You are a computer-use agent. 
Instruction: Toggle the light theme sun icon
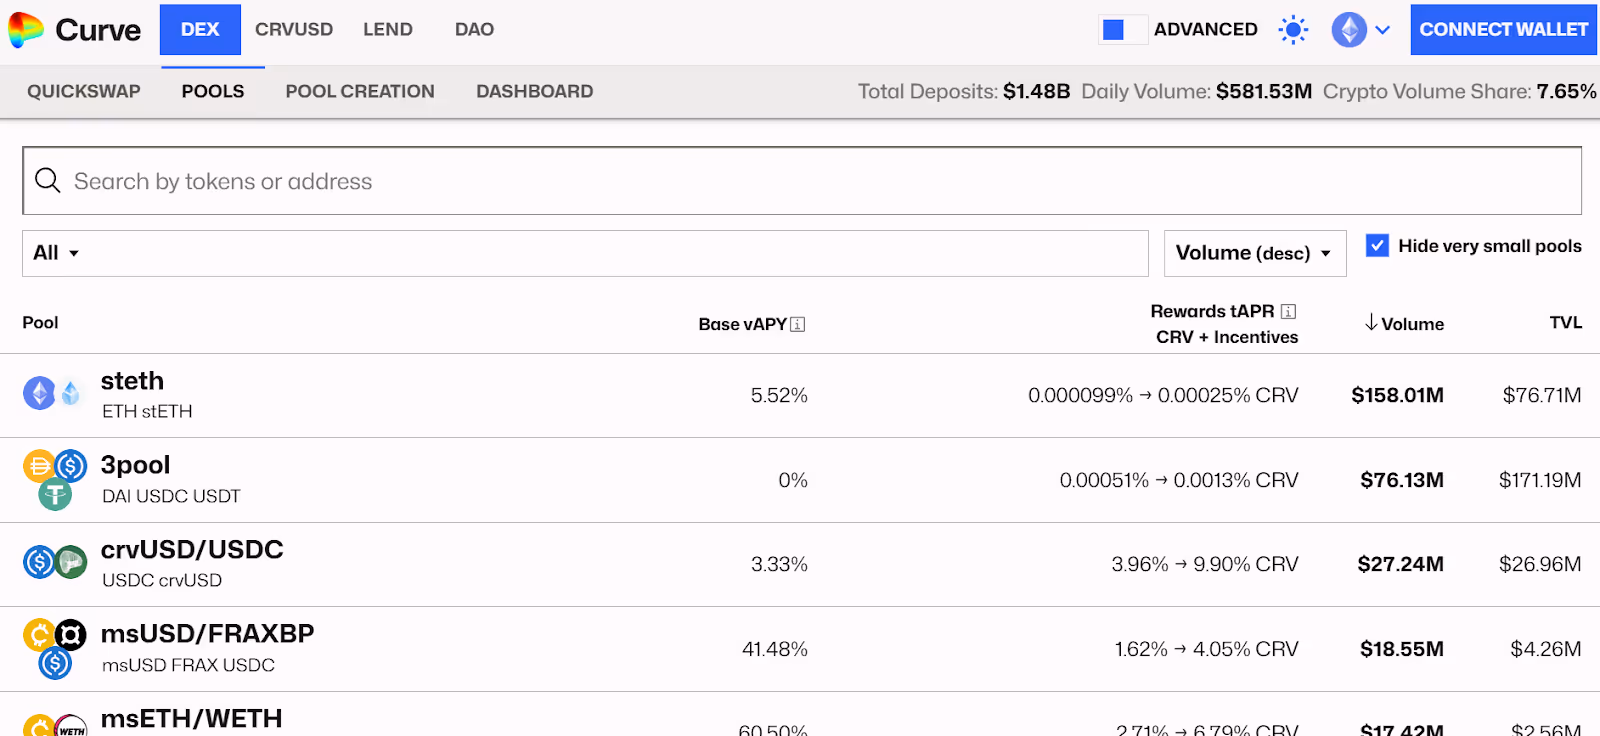click(1293, 30)
